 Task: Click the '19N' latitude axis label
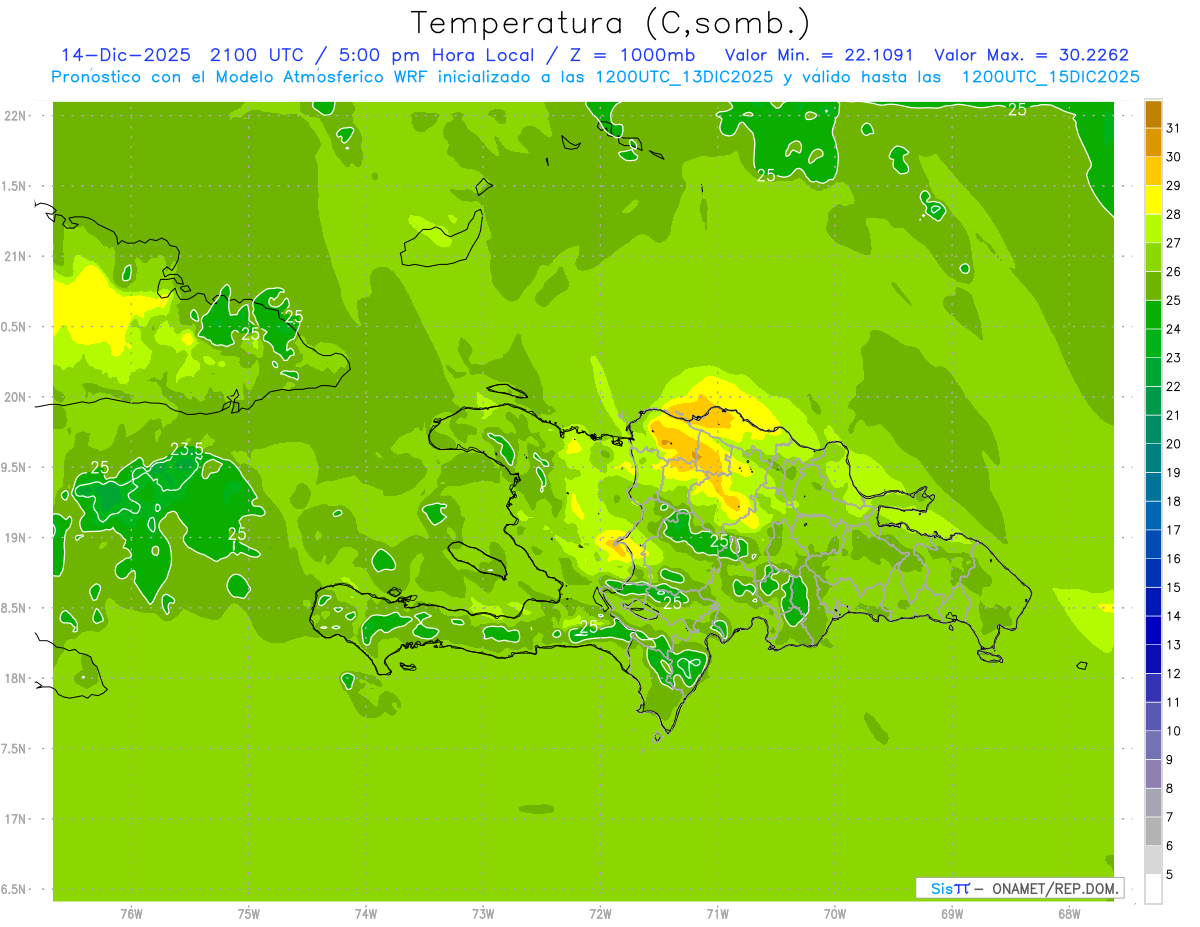(15, 537)
